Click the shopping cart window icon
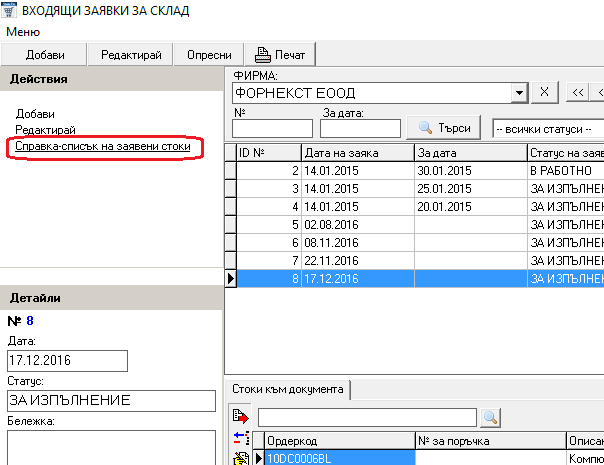 point(8,9)
